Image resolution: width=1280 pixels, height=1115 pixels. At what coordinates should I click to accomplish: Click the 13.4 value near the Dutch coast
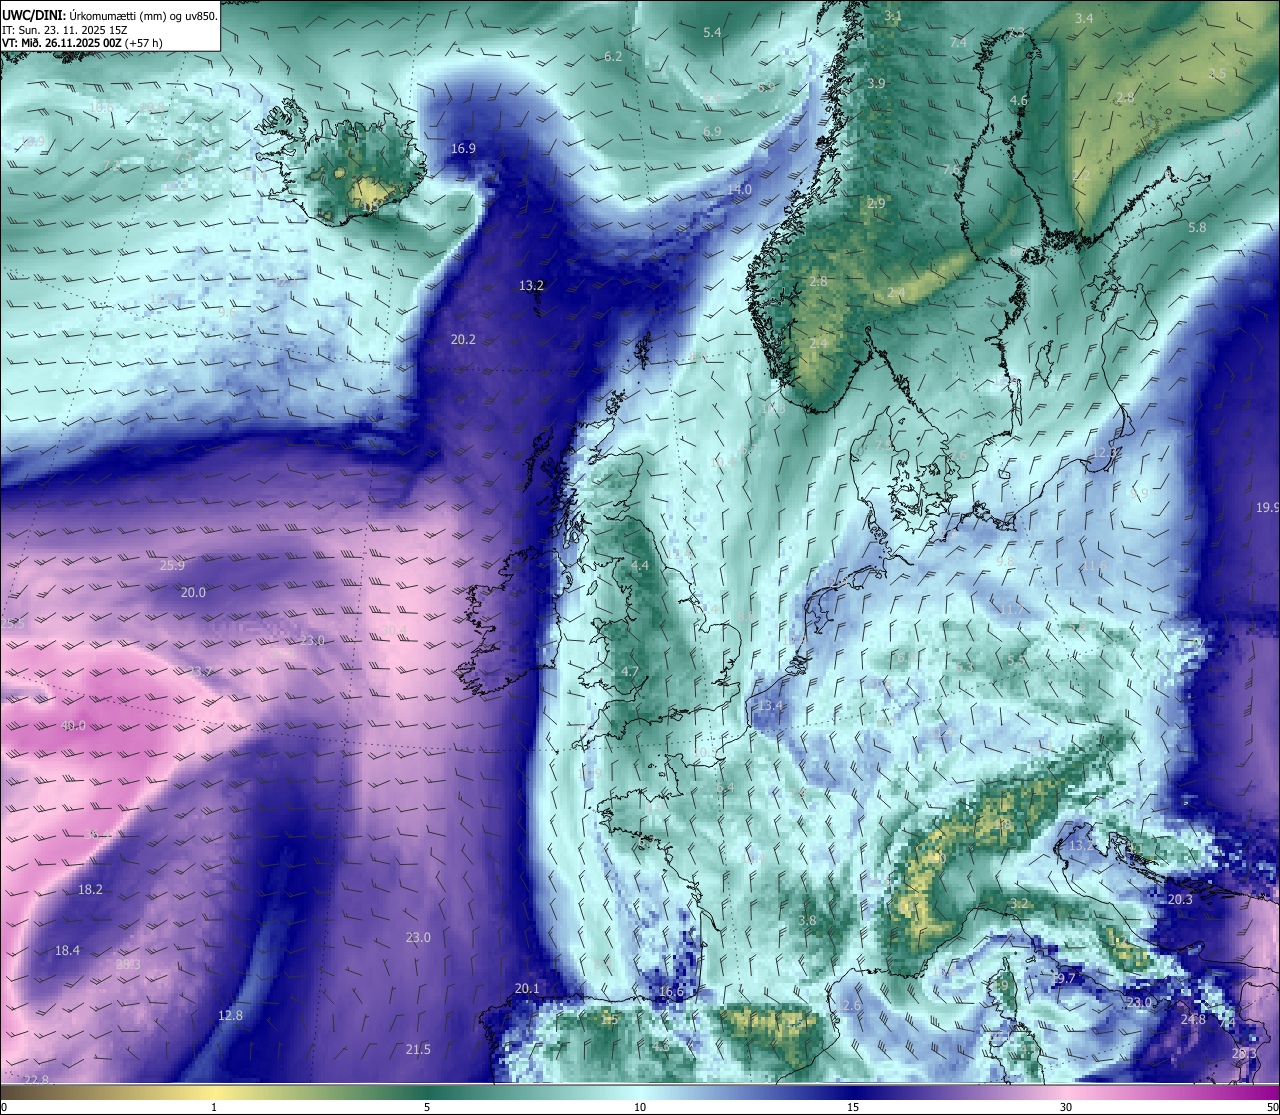(769, 705)
